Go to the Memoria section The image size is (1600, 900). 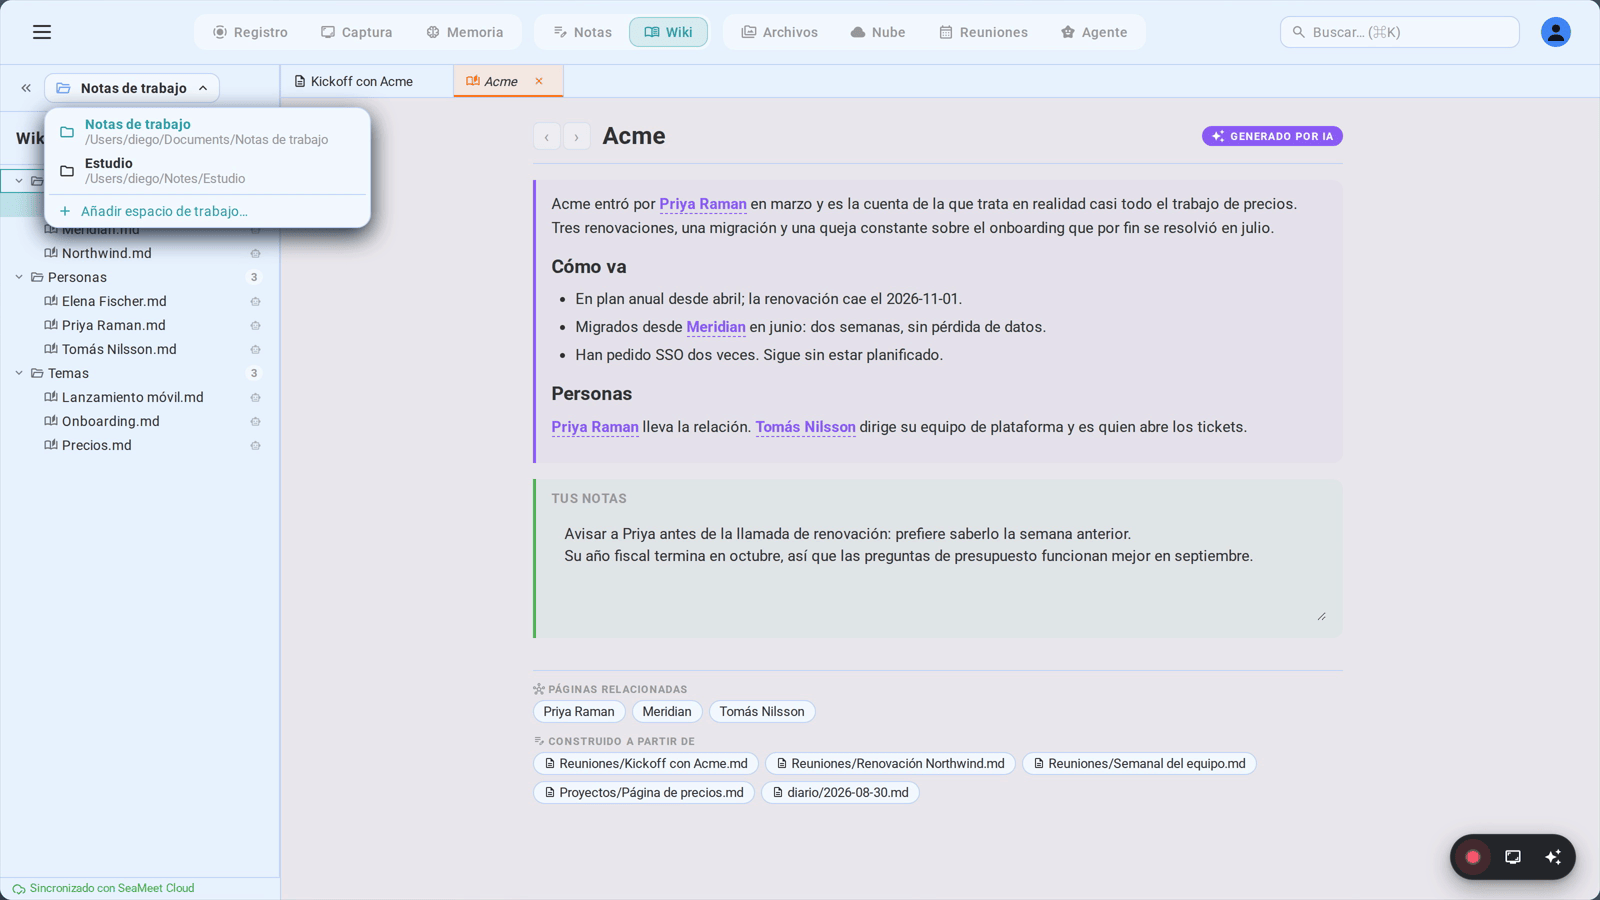[465, 32]
